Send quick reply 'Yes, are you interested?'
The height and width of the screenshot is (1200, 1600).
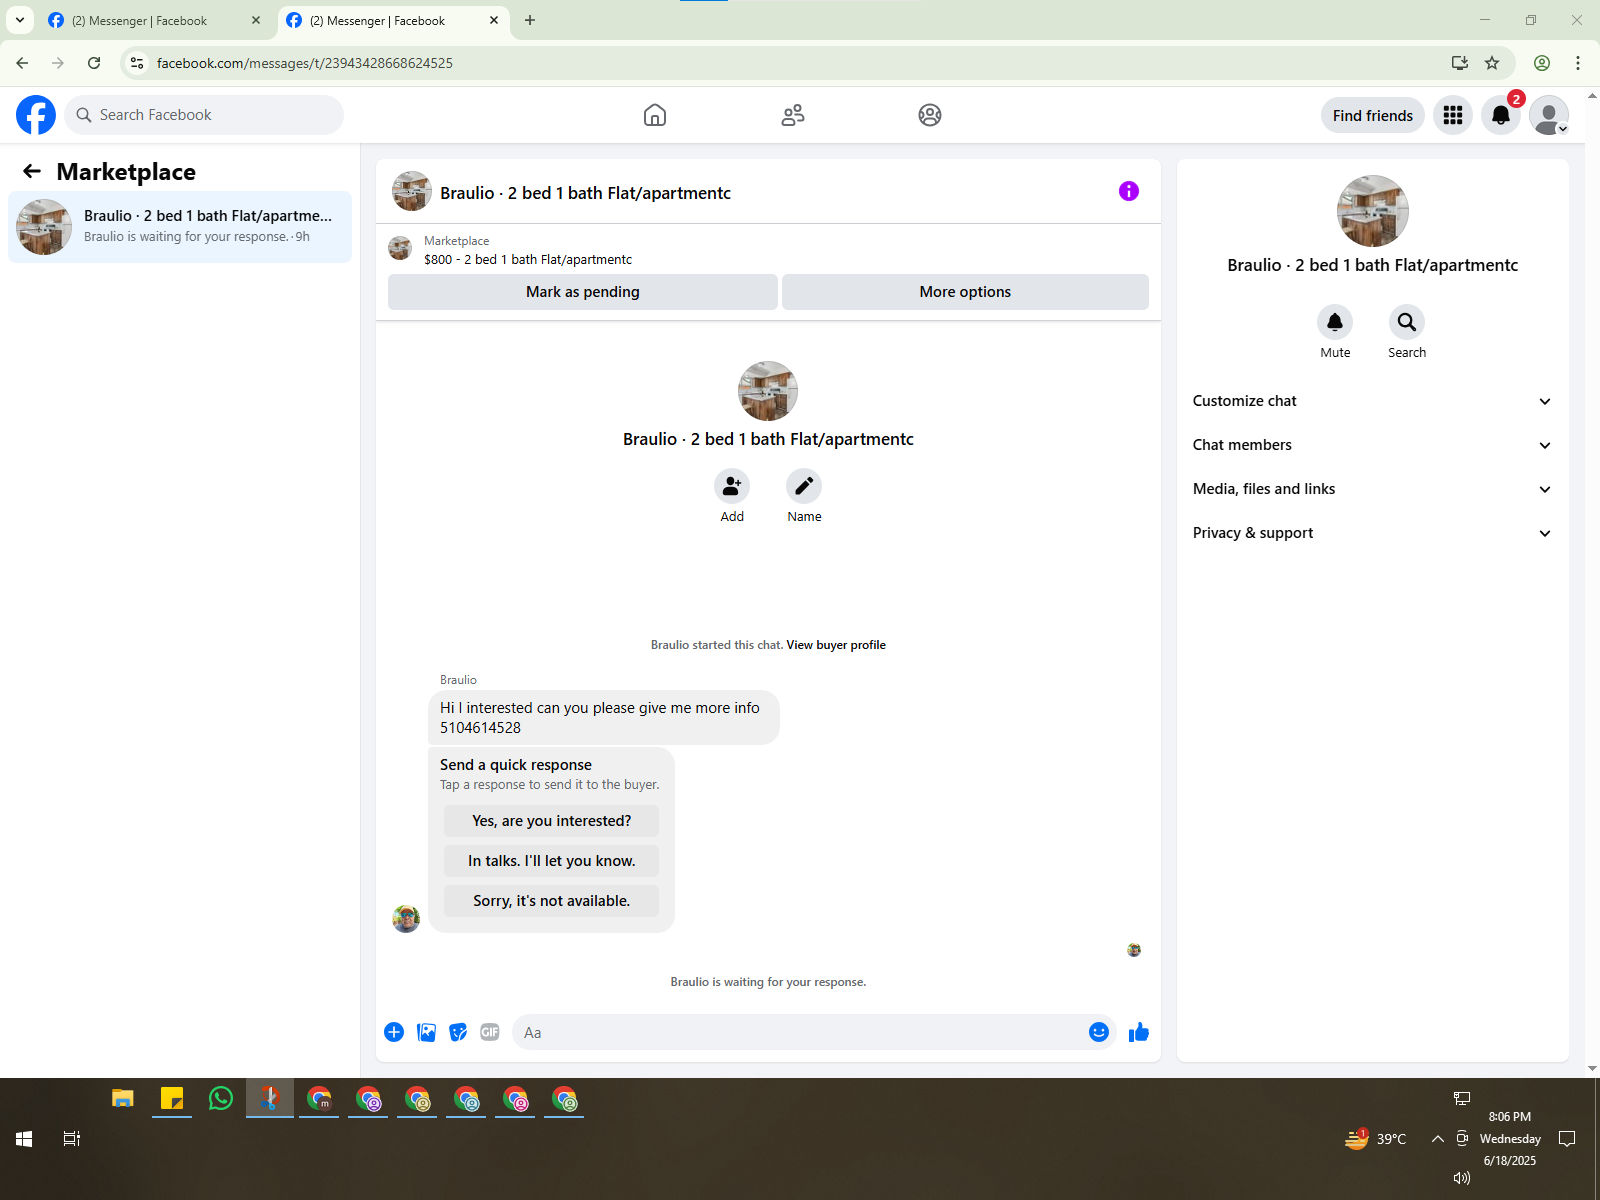tap(552, 821)
